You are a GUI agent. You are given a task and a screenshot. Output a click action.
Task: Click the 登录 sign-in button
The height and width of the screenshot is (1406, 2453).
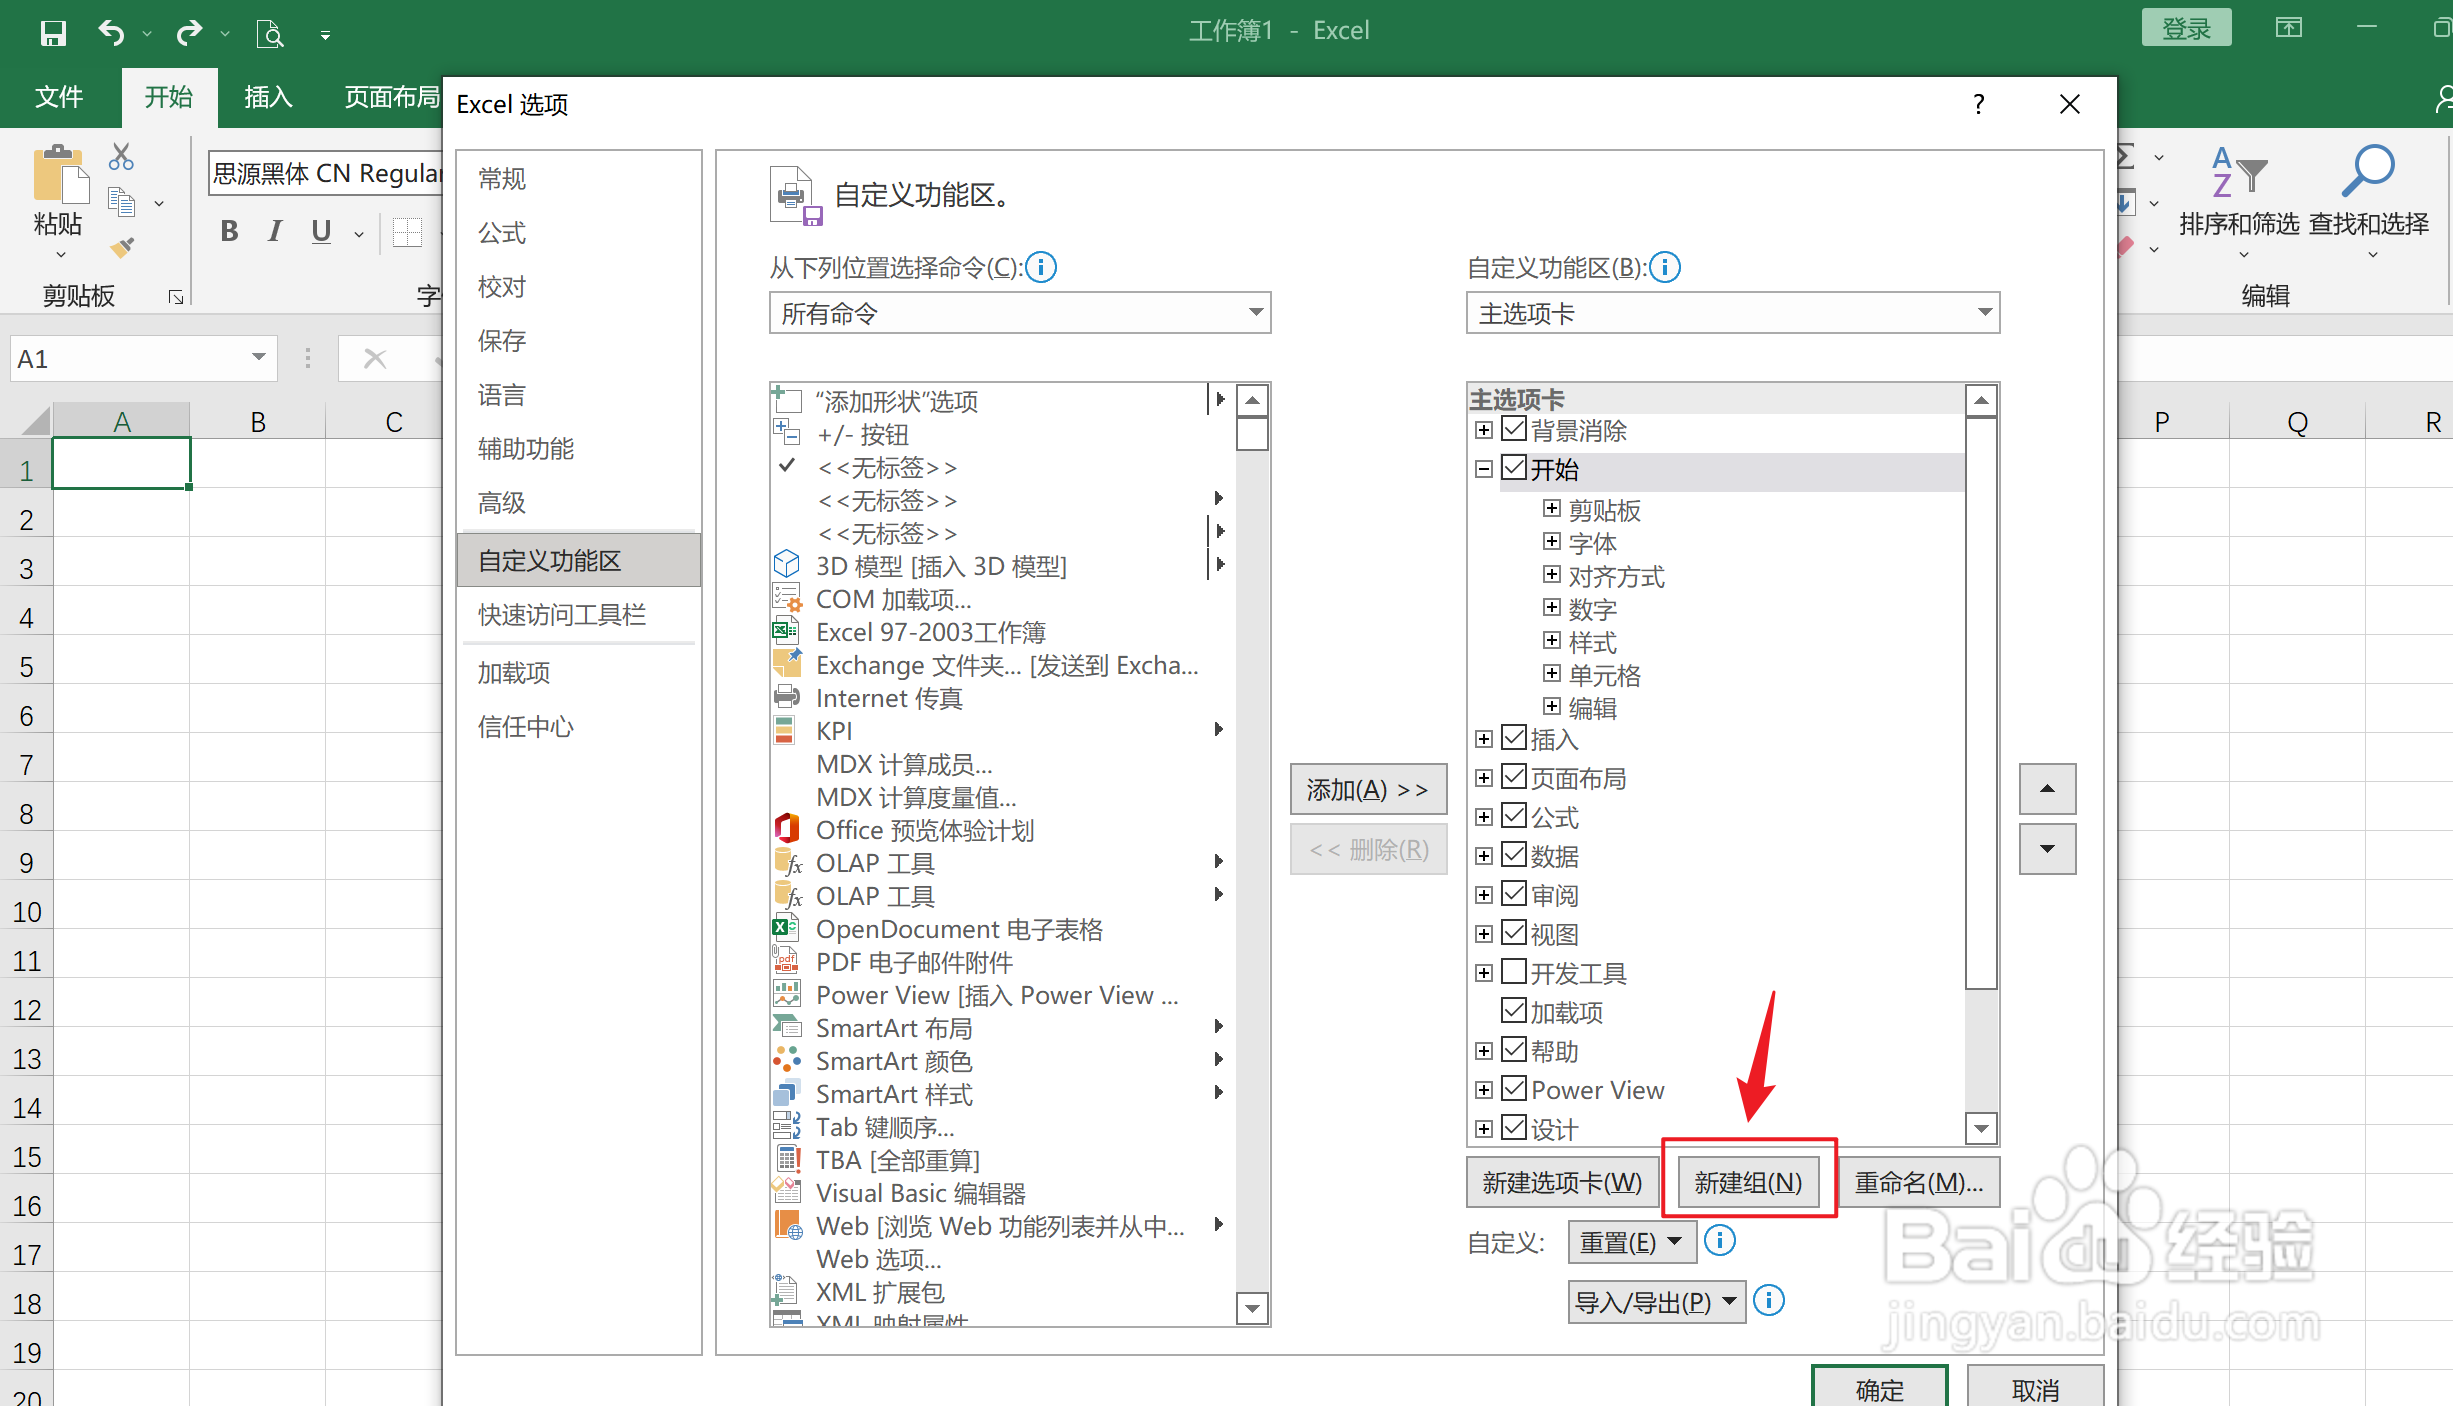tap(2186, 28)
